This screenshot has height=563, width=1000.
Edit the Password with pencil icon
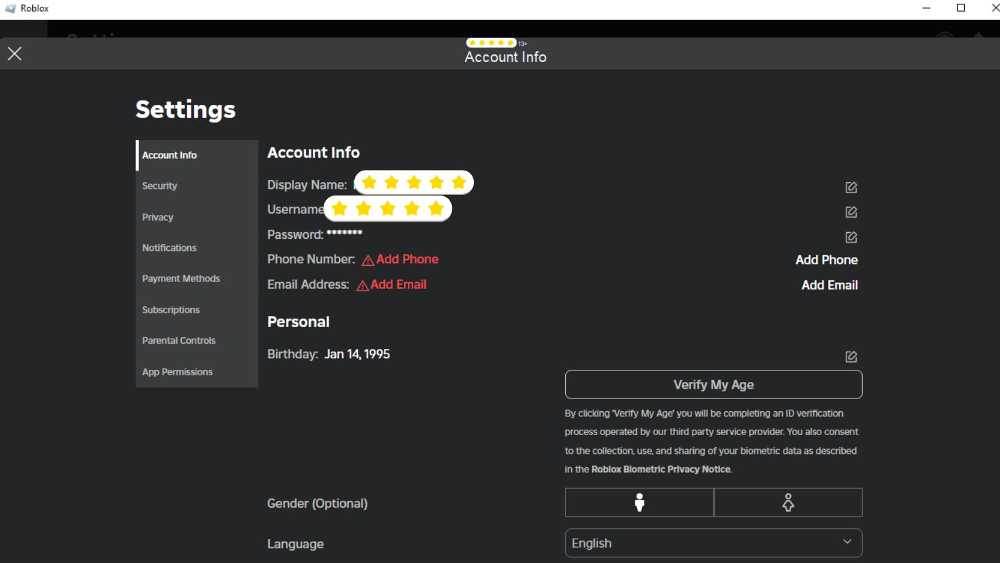[851, 237]
